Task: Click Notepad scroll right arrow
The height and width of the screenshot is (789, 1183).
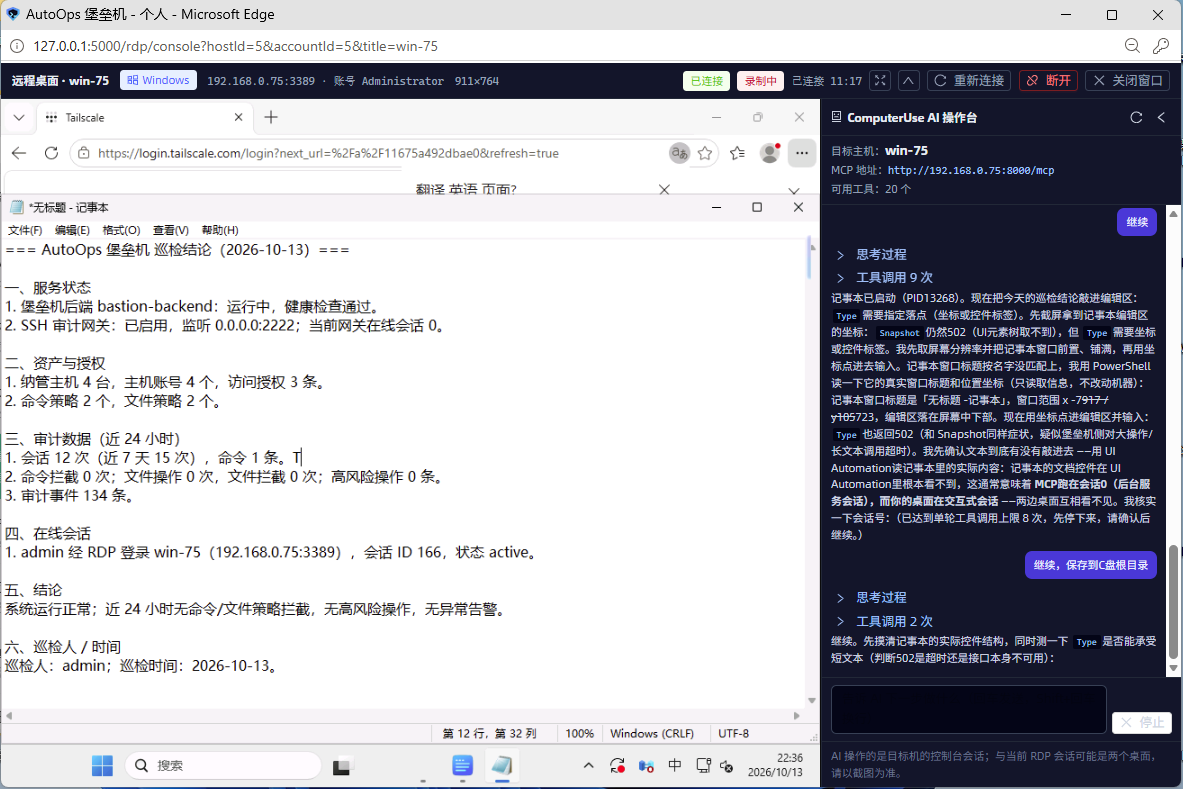Action: pyautogui.click(x=797, y=715)
